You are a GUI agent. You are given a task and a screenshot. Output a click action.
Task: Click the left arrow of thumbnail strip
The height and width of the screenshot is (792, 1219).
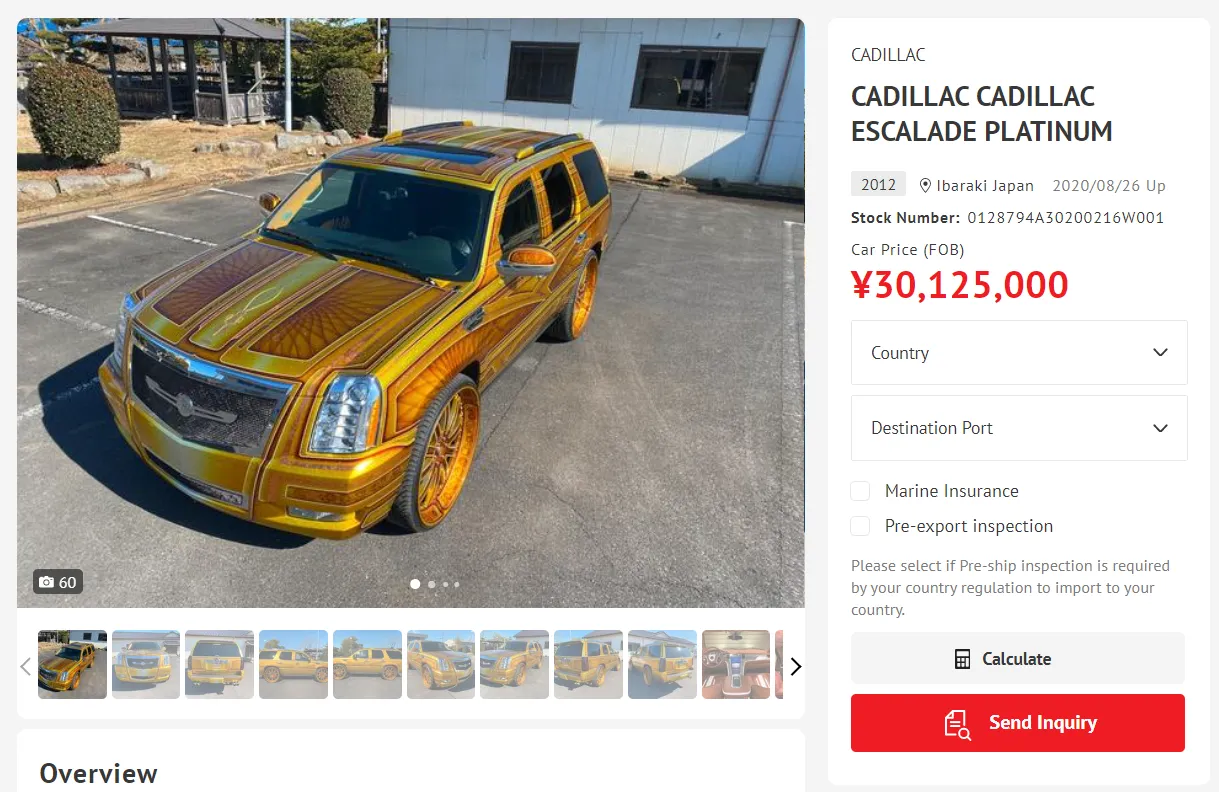tap(26, 666)
